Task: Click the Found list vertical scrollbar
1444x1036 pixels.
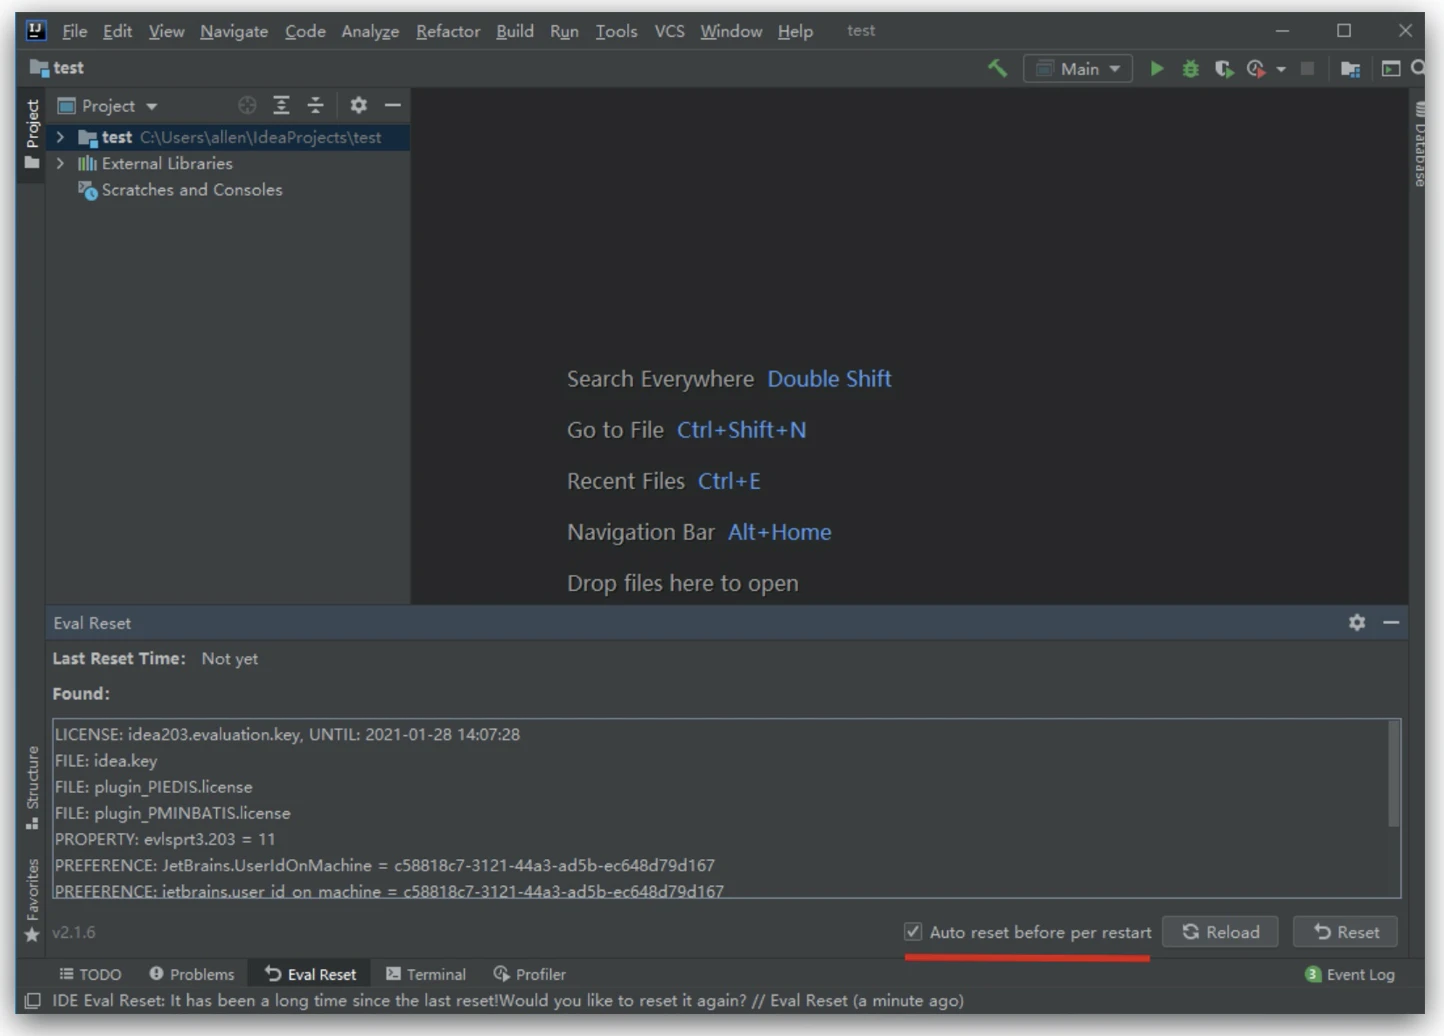Action: coord(1393,775)
